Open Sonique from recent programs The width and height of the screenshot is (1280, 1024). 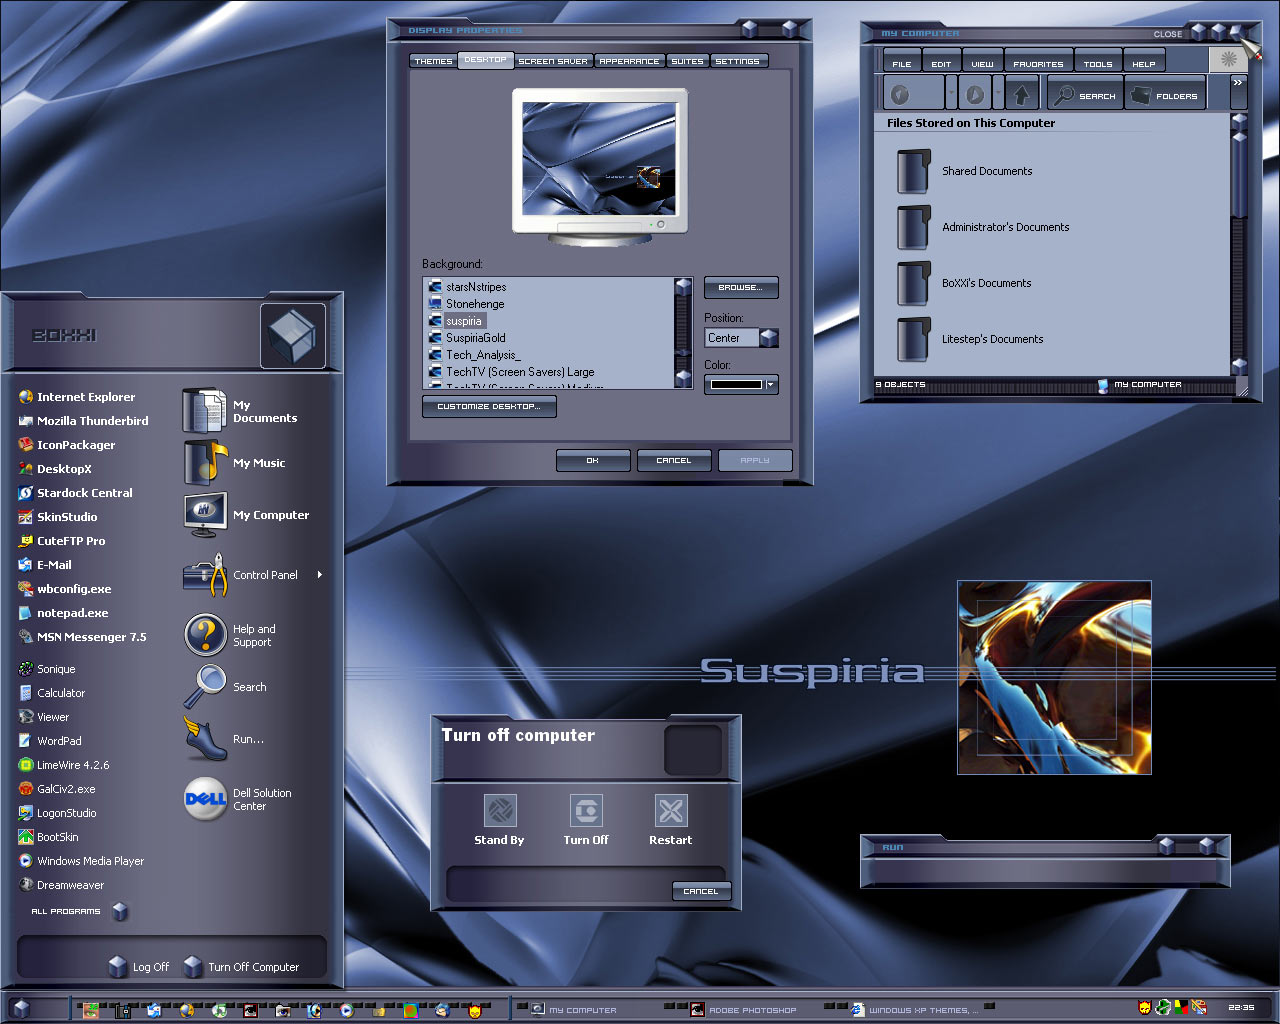click(47, 669)
